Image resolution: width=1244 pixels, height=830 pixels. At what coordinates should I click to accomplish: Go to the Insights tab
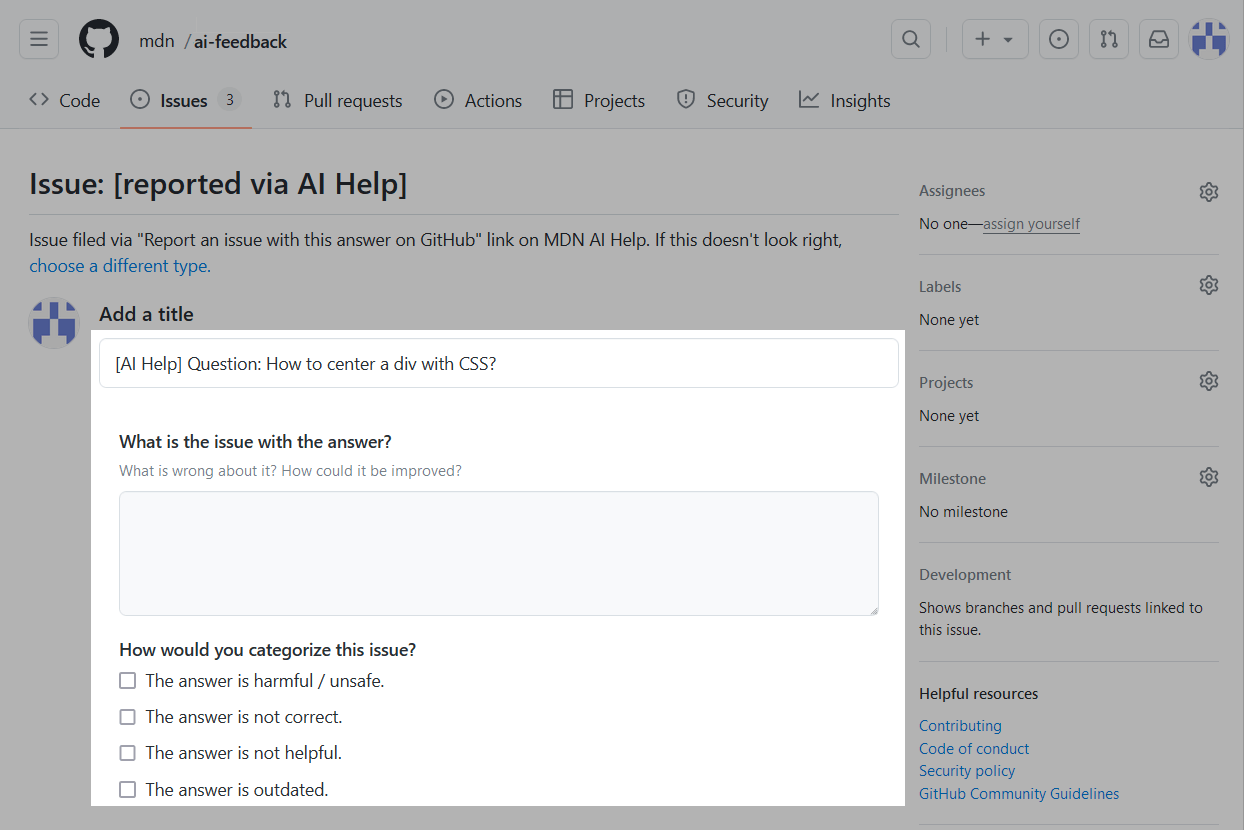844,101
